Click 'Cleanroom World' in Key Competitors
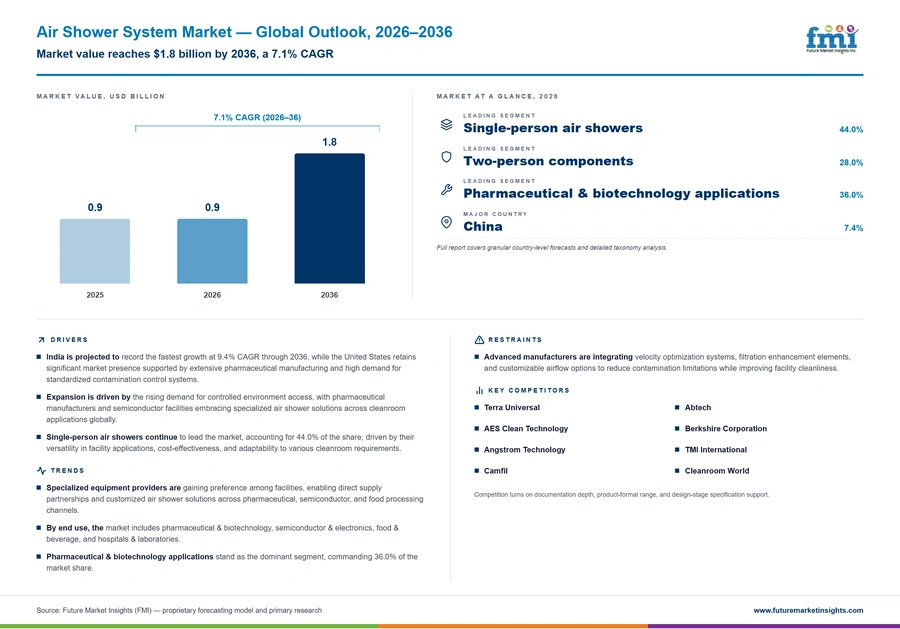This screenshot has width=900, height=629. coord(717,471)
